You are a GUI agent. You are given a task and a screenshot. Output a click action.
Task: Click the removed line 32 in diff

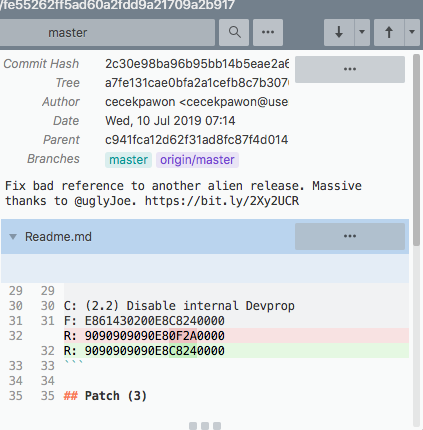coord(236,336)
